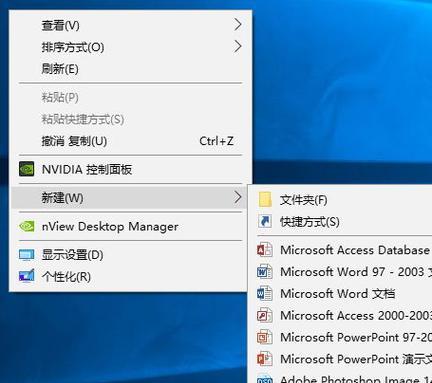Click the Ctrl+Z shortcut label
The width and height of the screenshot is (432, 383).
point(216,141)
